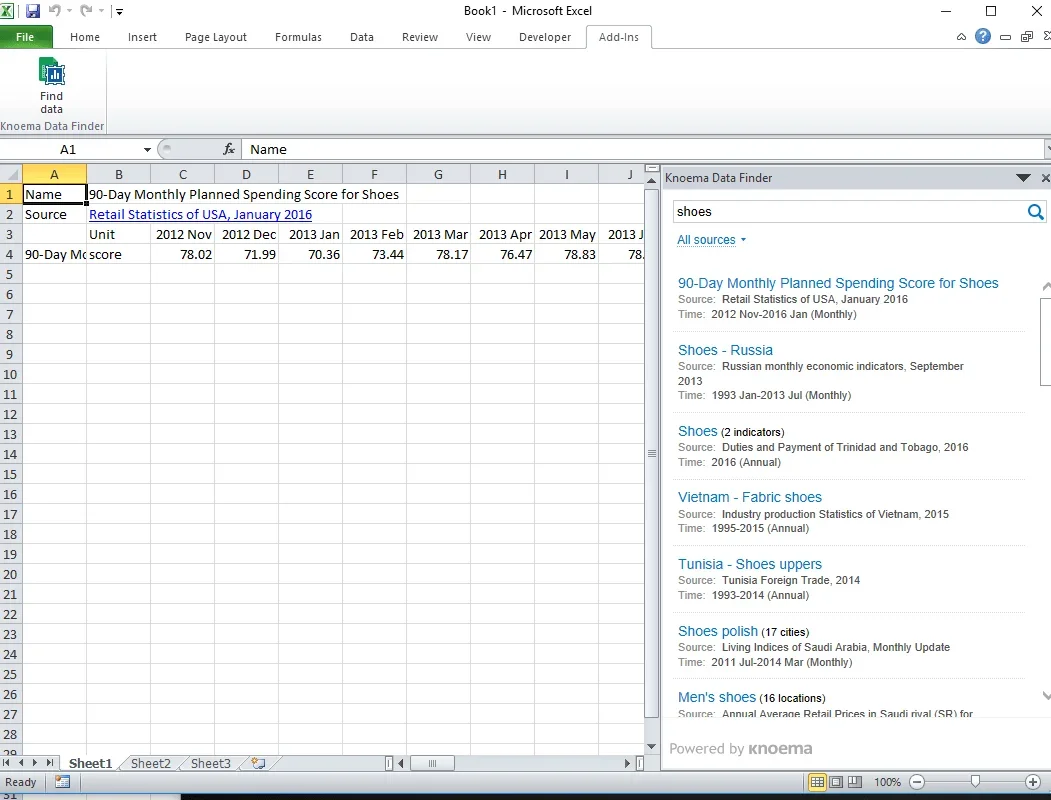
Task: Switch to the Home ribbon tab
Action: 84,37
